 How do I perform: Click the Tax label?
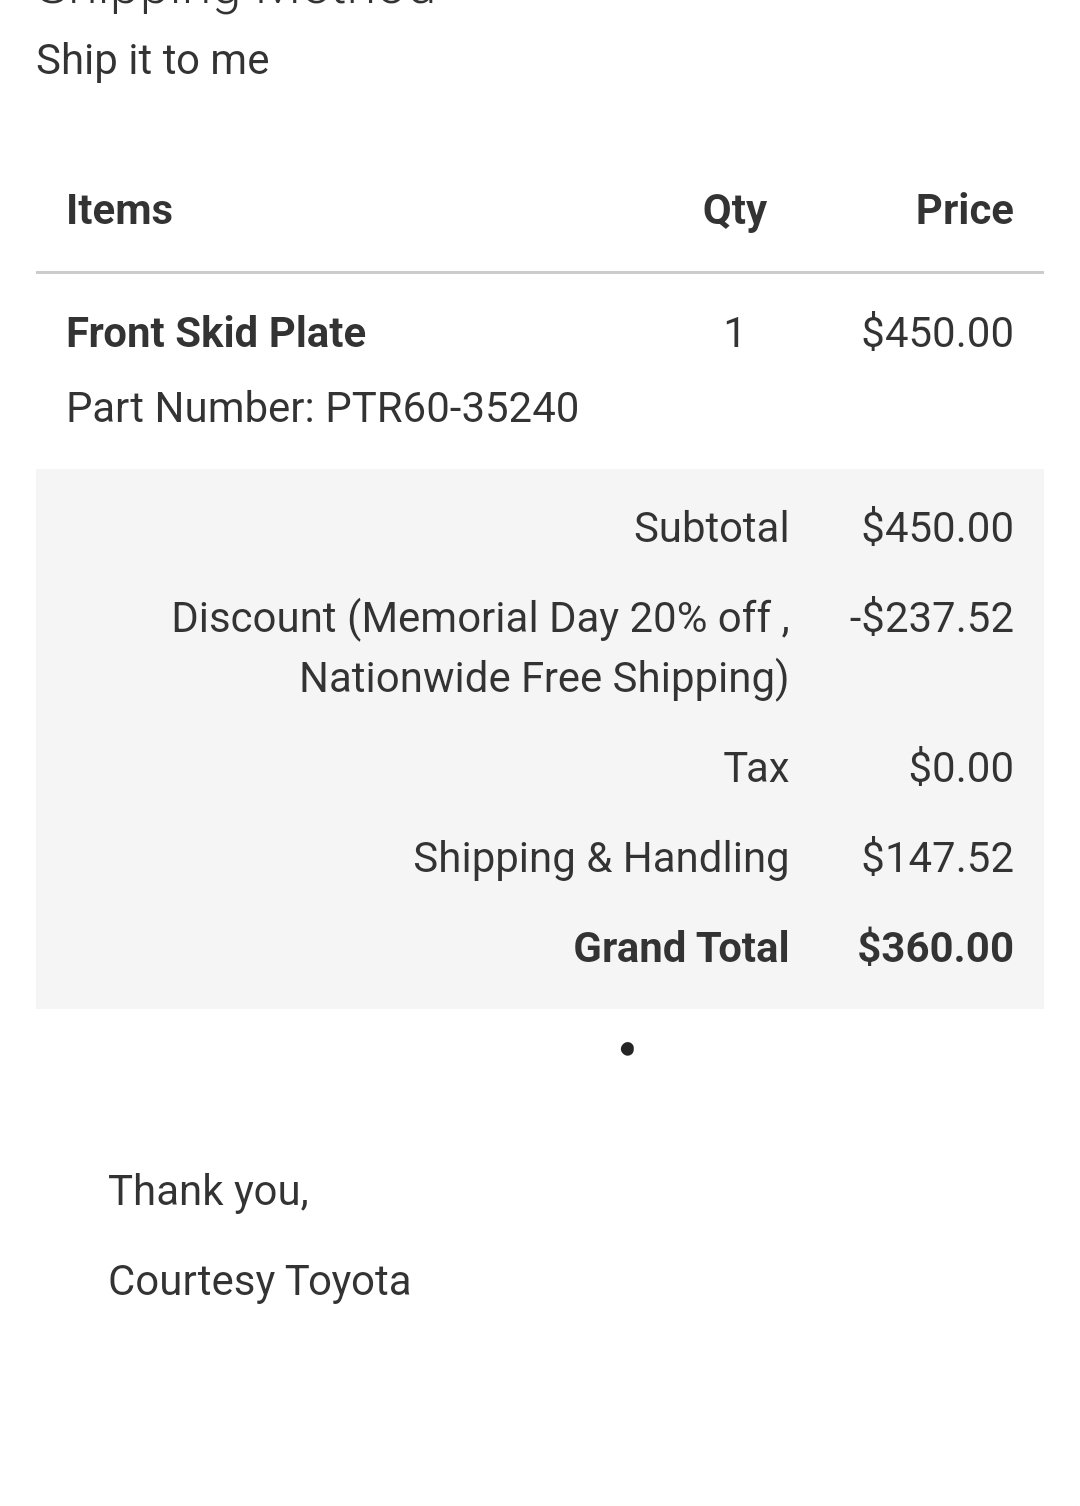click(x=756, y=768)
